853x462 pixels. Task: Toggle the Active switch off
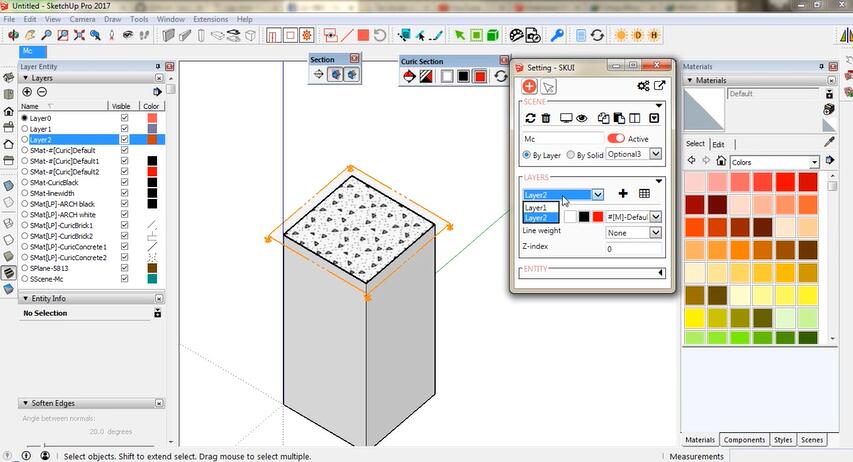tap(616, 139)
